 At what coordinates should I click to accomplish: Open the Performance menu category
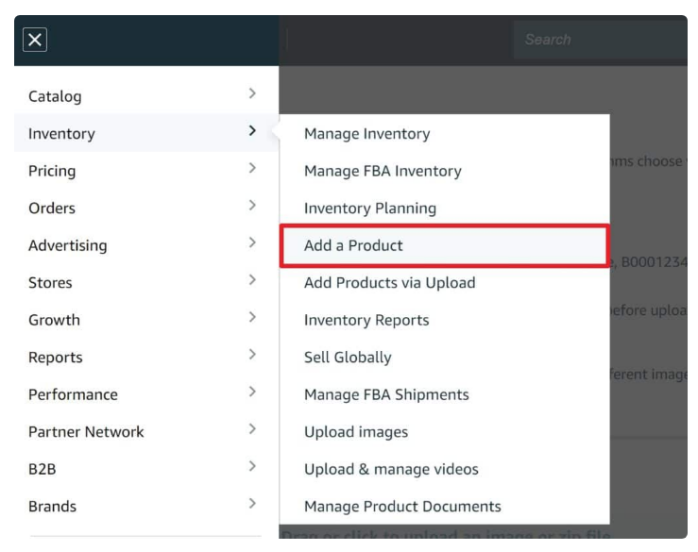click(x=146, y=394)
